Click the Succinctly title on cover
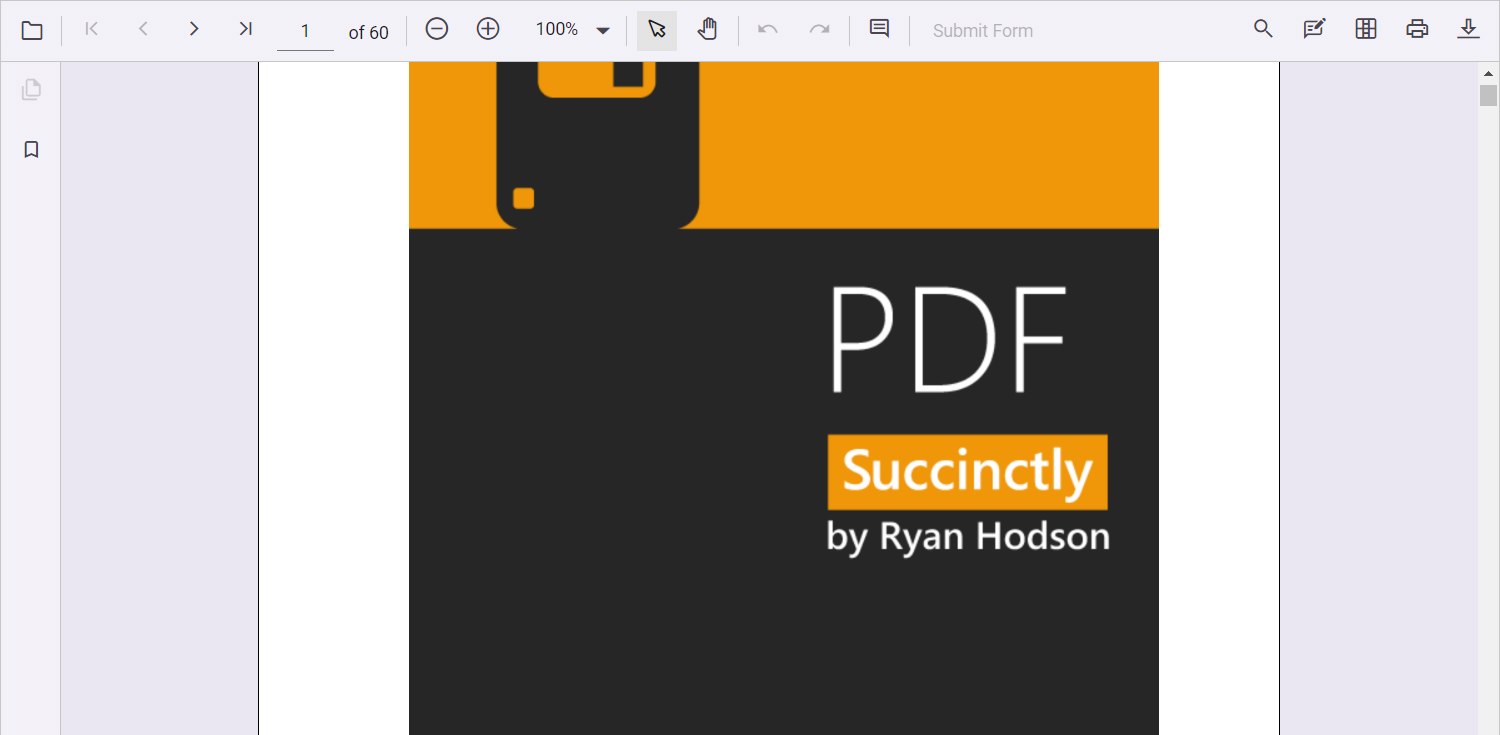Screen dimensions: 1500x735 967,472
